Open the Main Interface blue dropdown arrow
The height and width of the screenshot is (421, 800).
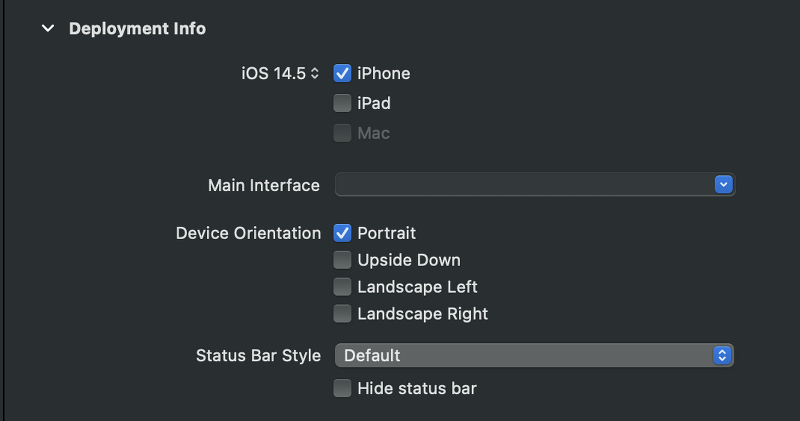point(725,185)
